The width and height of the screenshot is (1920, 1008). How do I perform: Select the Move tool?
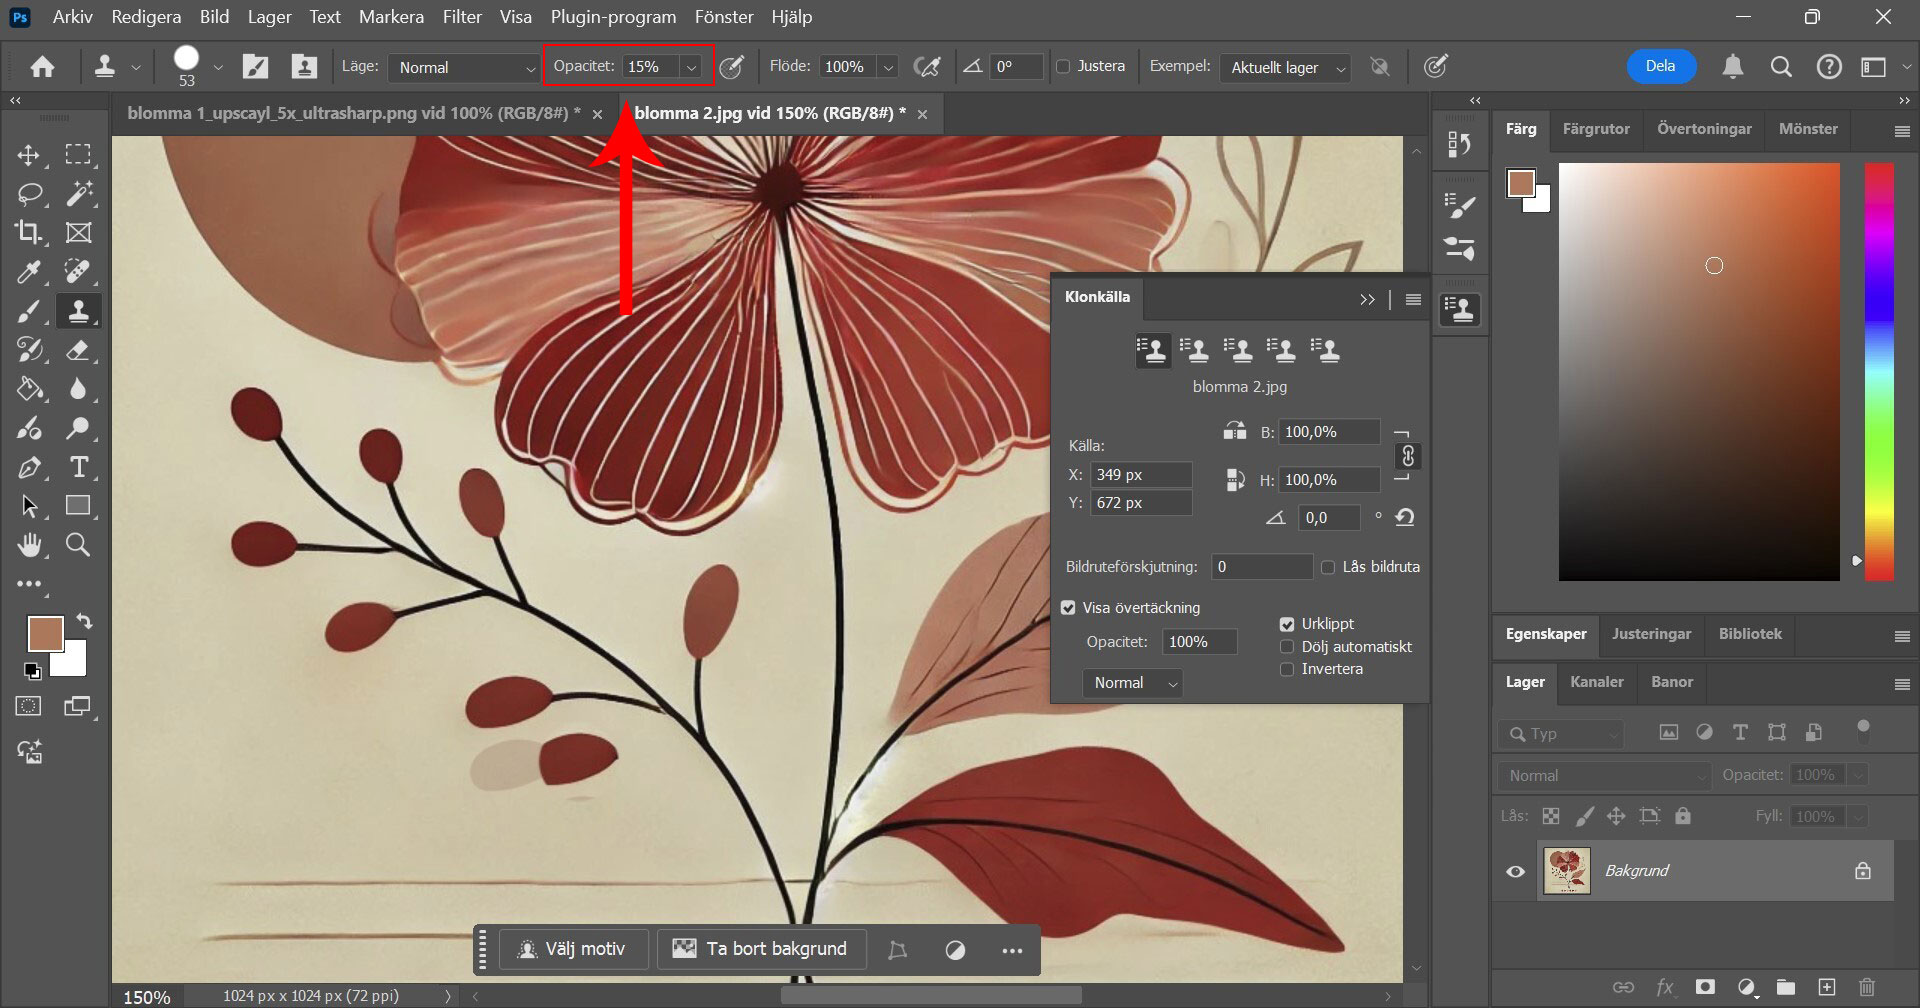point(29,155)
